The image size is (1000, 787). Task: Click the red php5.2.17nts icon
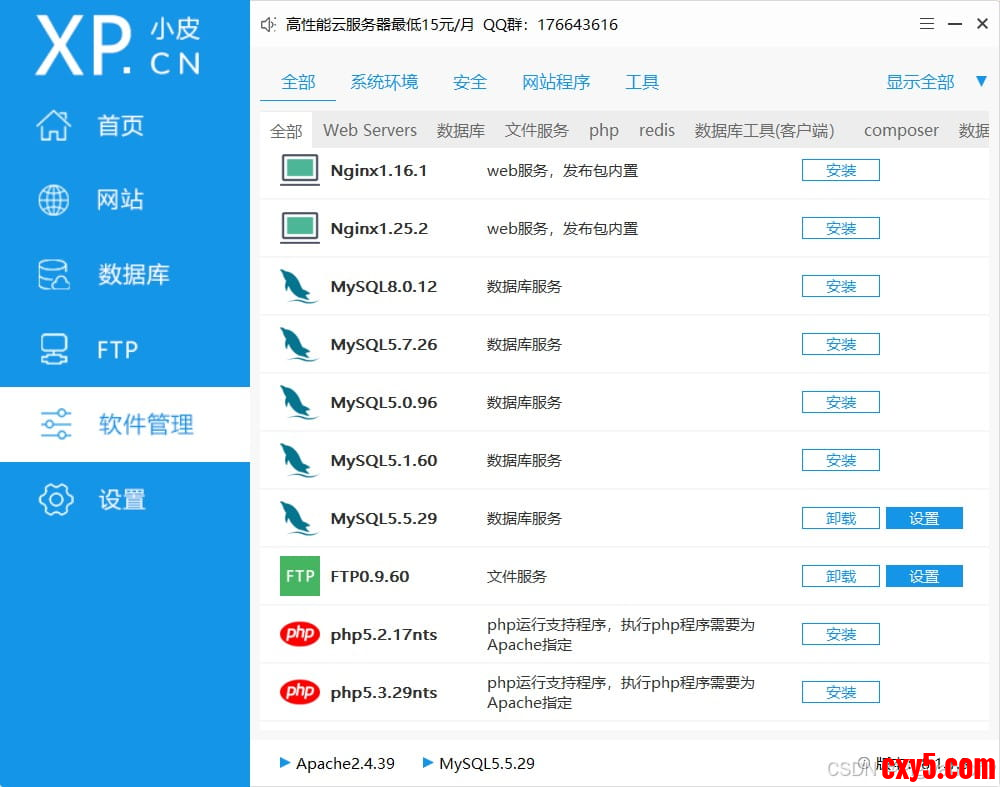[x=299, y=634]
